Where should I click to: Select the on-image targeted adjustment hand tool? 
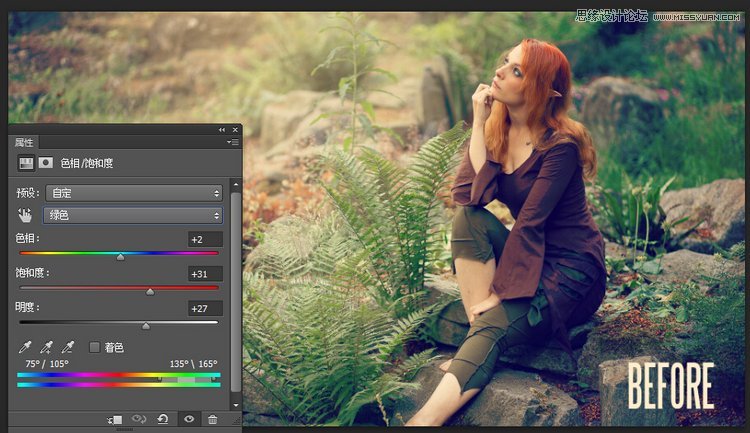tap(25, 215)
